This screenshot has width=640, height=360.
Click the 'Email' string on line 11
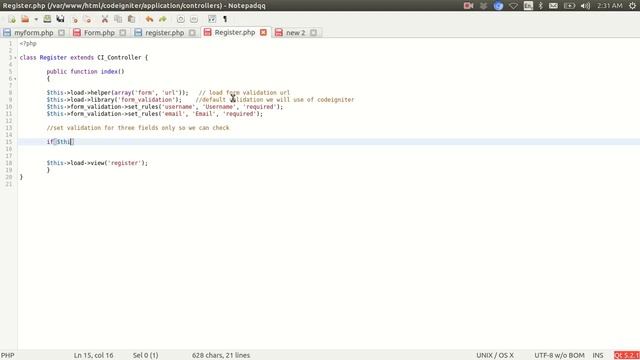(204, 113)
